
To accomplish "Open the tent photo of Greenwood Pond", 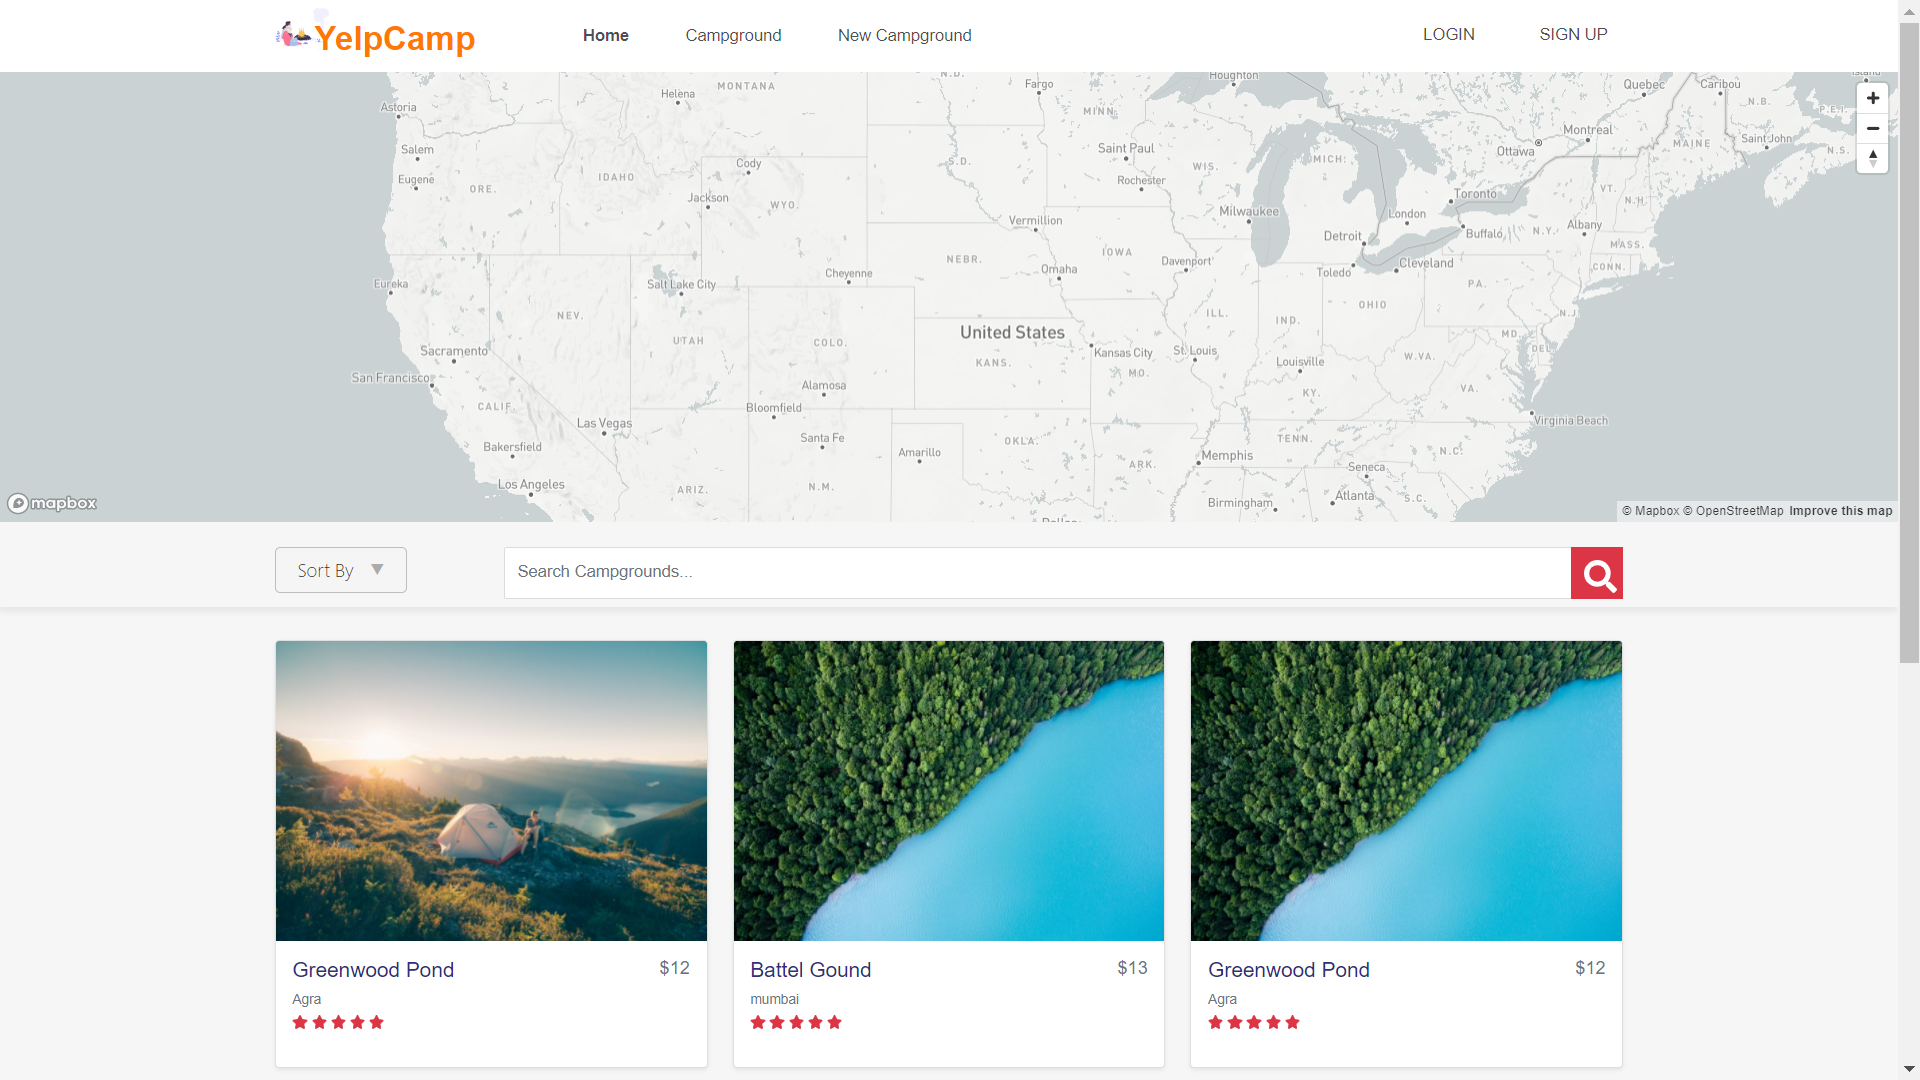I will (491, 790).
